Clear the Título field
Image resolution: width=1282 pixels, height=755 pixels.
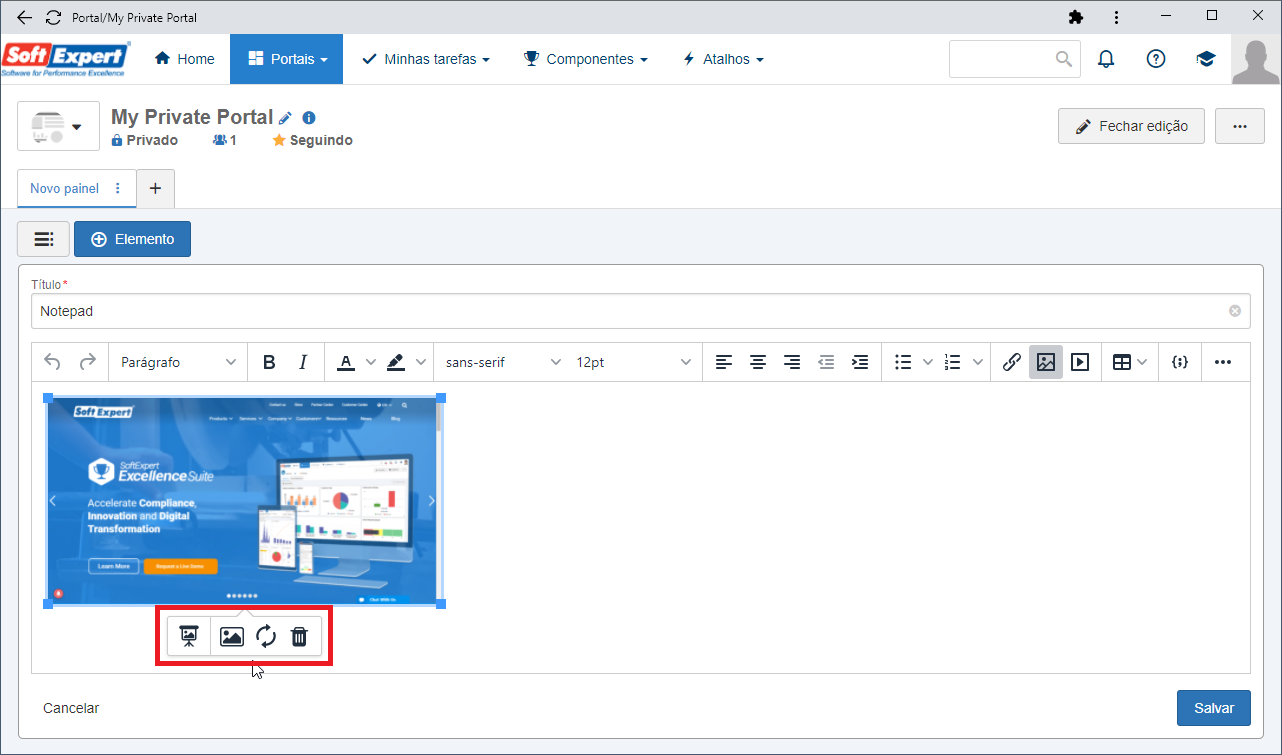tap(1234, 311)
